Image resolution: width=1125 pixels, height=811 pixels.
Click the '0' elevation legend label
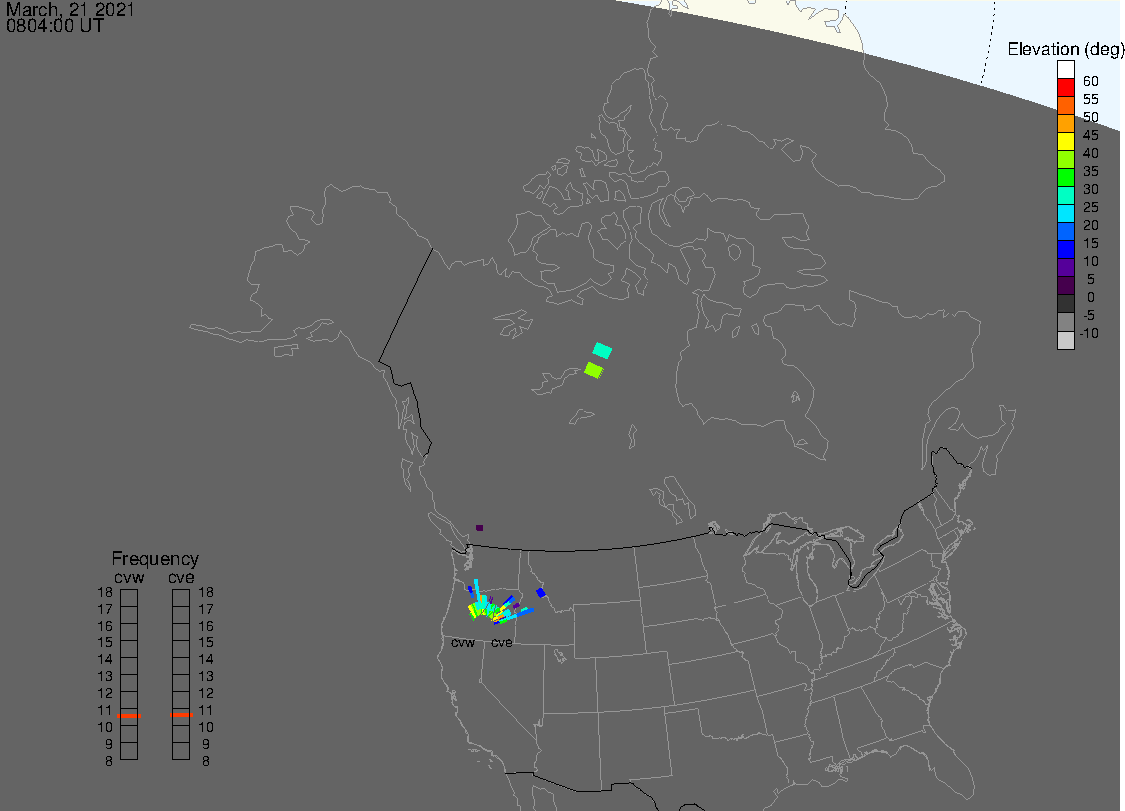(1091, 297)
